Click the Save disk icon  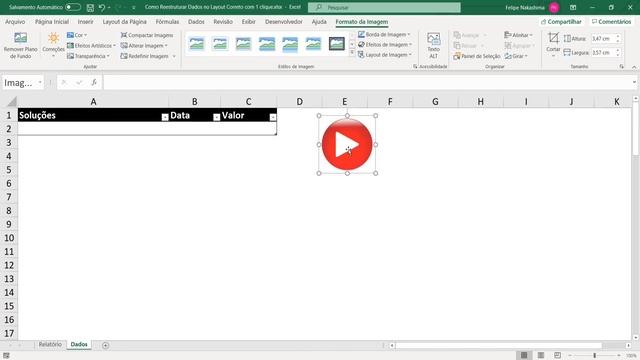[x=90, y=7]
